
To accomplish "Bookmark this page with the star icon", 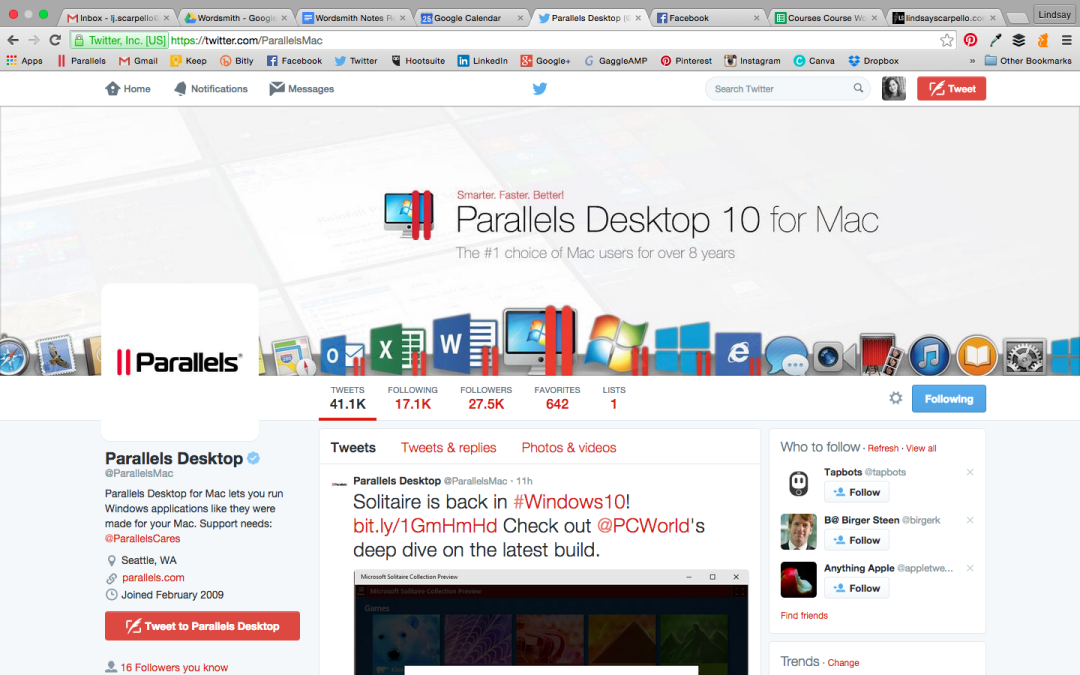I will [946, 40].
